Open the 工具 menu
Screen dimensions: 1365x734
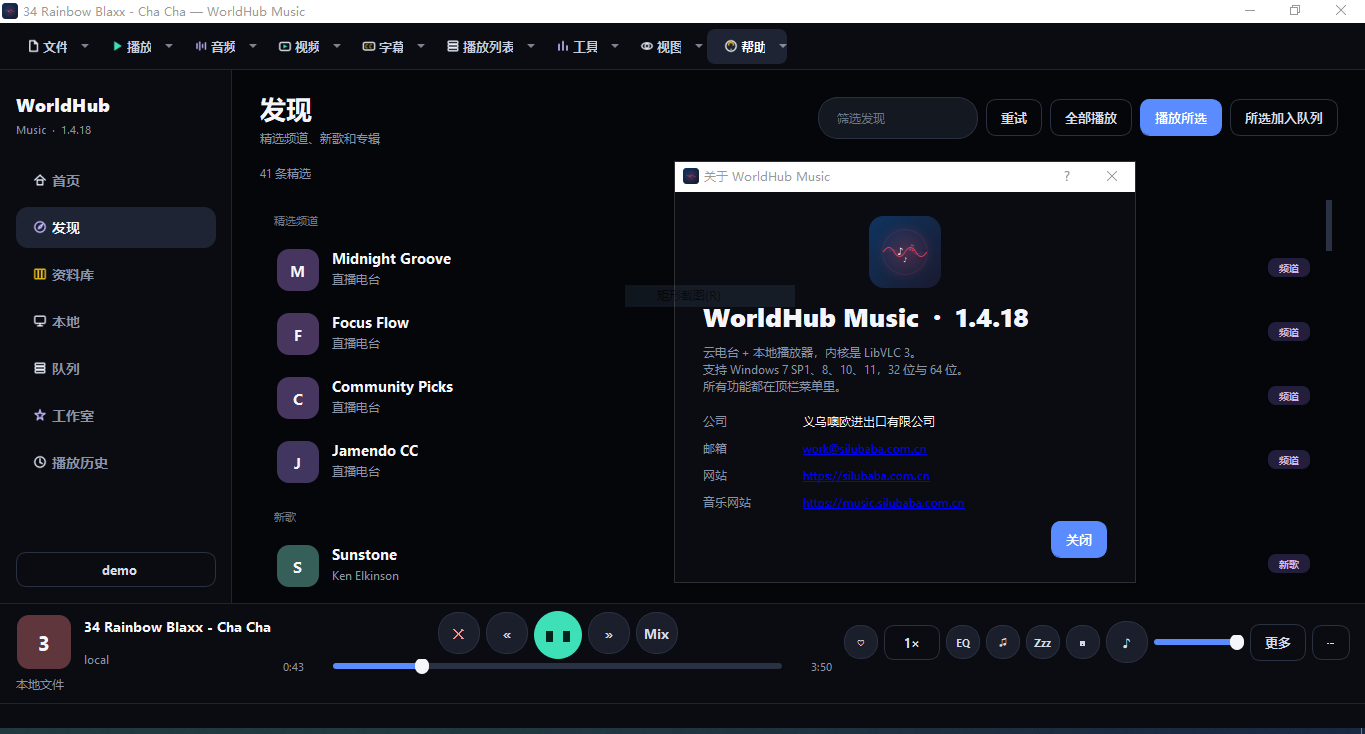click(578, 46)
